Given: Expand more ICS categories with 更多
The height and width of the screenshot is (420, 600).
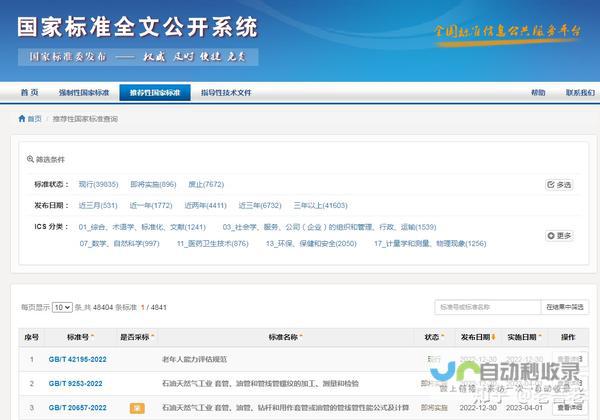Looking at the screenshot, I should 559,236.
